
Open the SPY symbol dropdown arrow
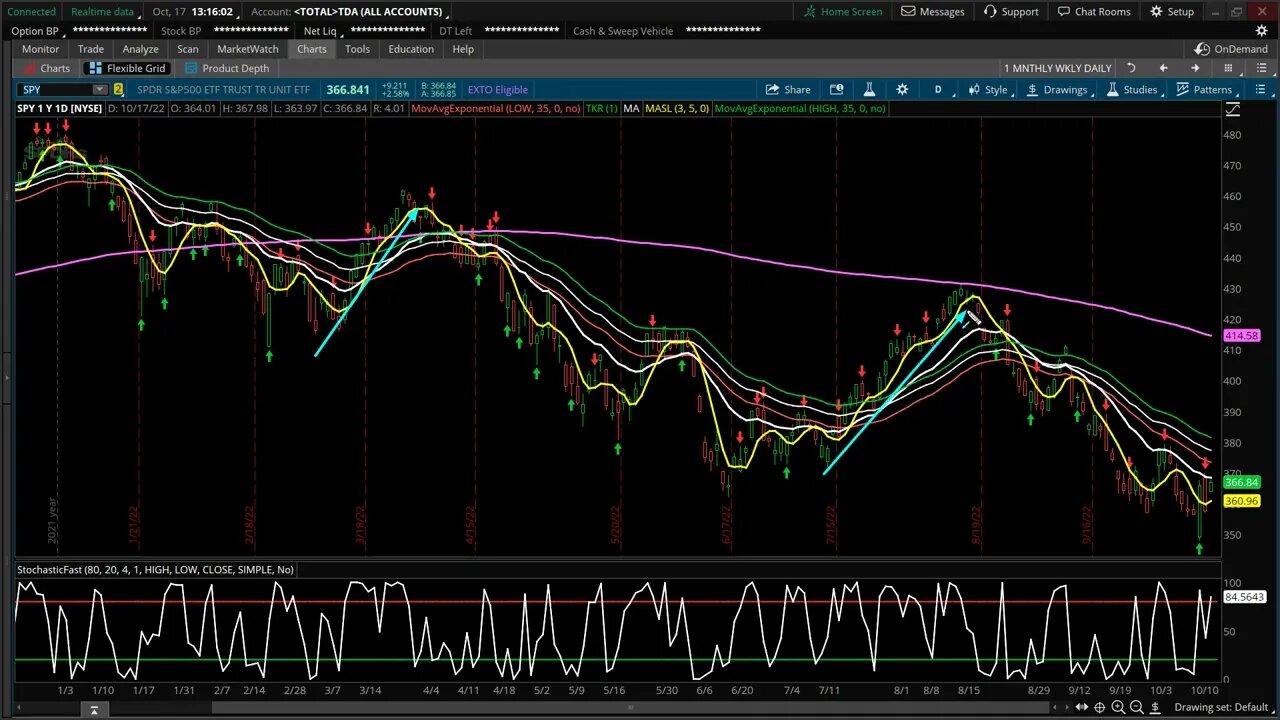(100, 90)
